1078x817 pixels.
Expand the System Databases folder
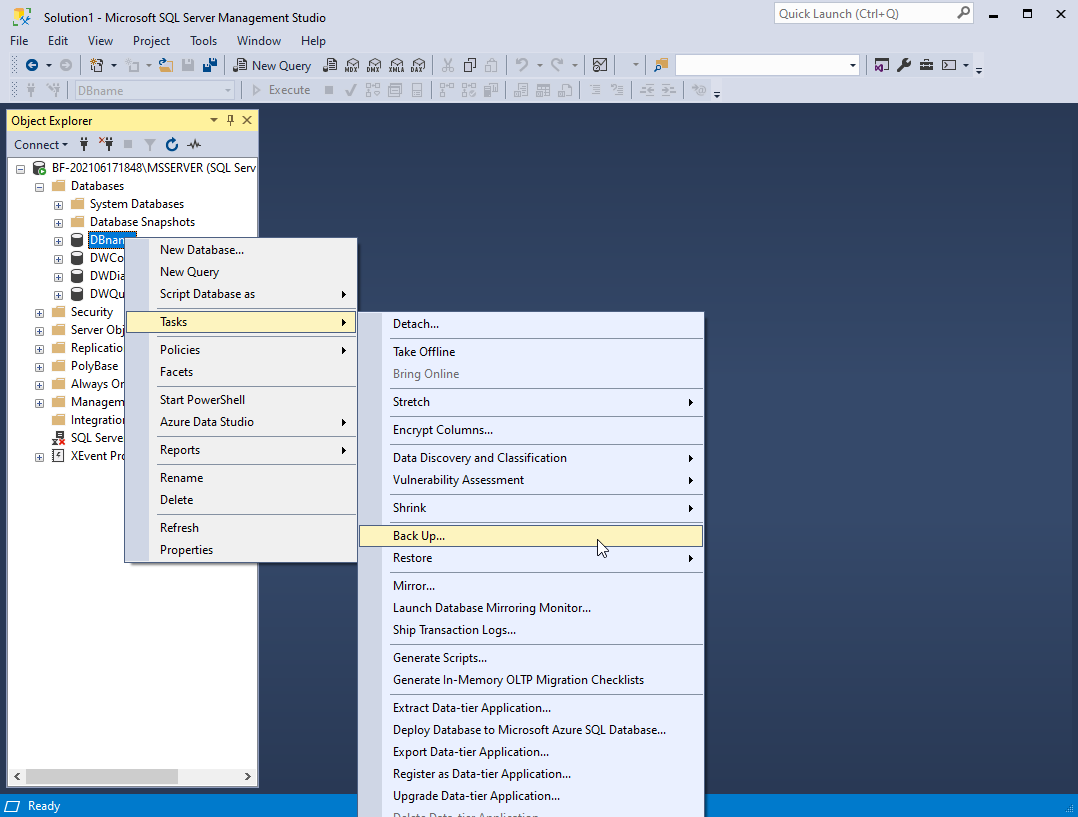click(x=59, y=205)
